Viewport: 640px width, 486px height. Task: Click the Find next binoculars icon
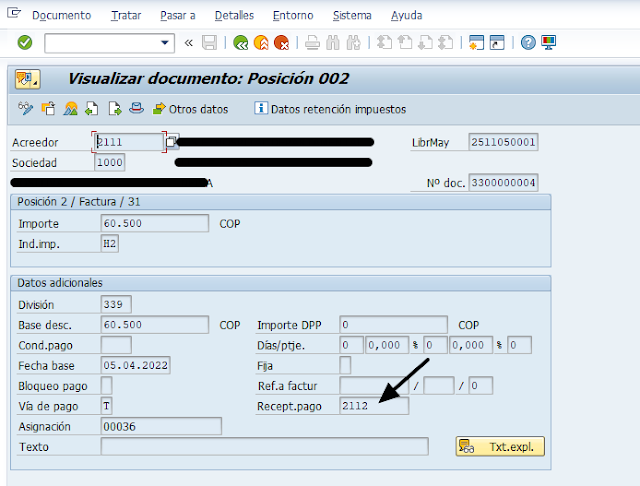click(x=353, y=43)
